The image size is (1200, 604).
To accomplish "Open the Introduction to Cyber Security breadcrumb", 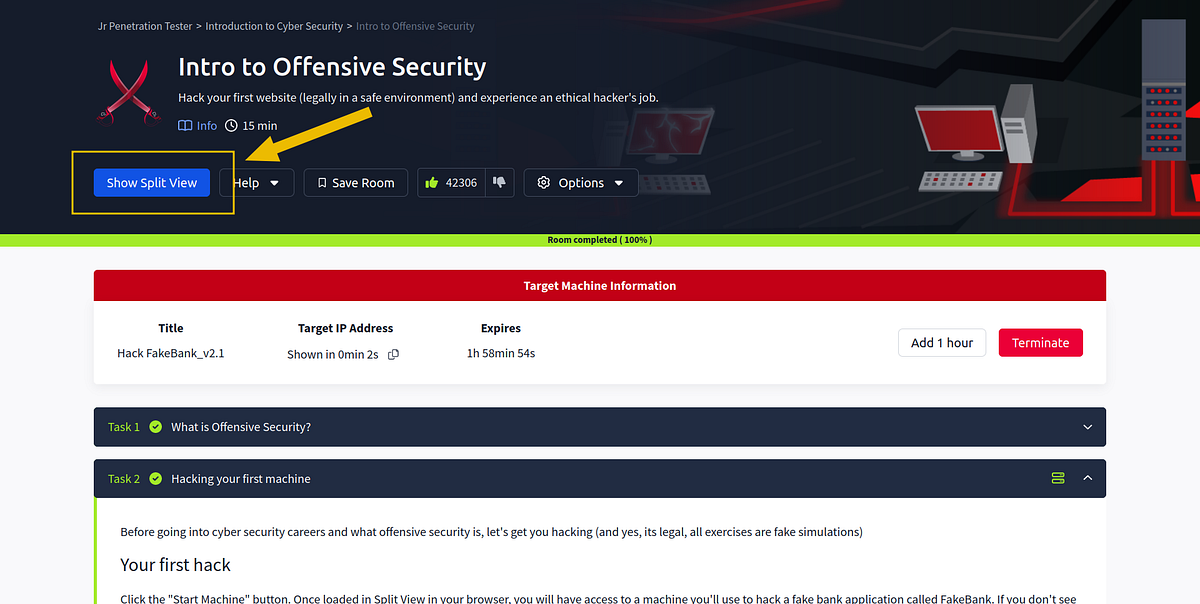I will point(274,25).
